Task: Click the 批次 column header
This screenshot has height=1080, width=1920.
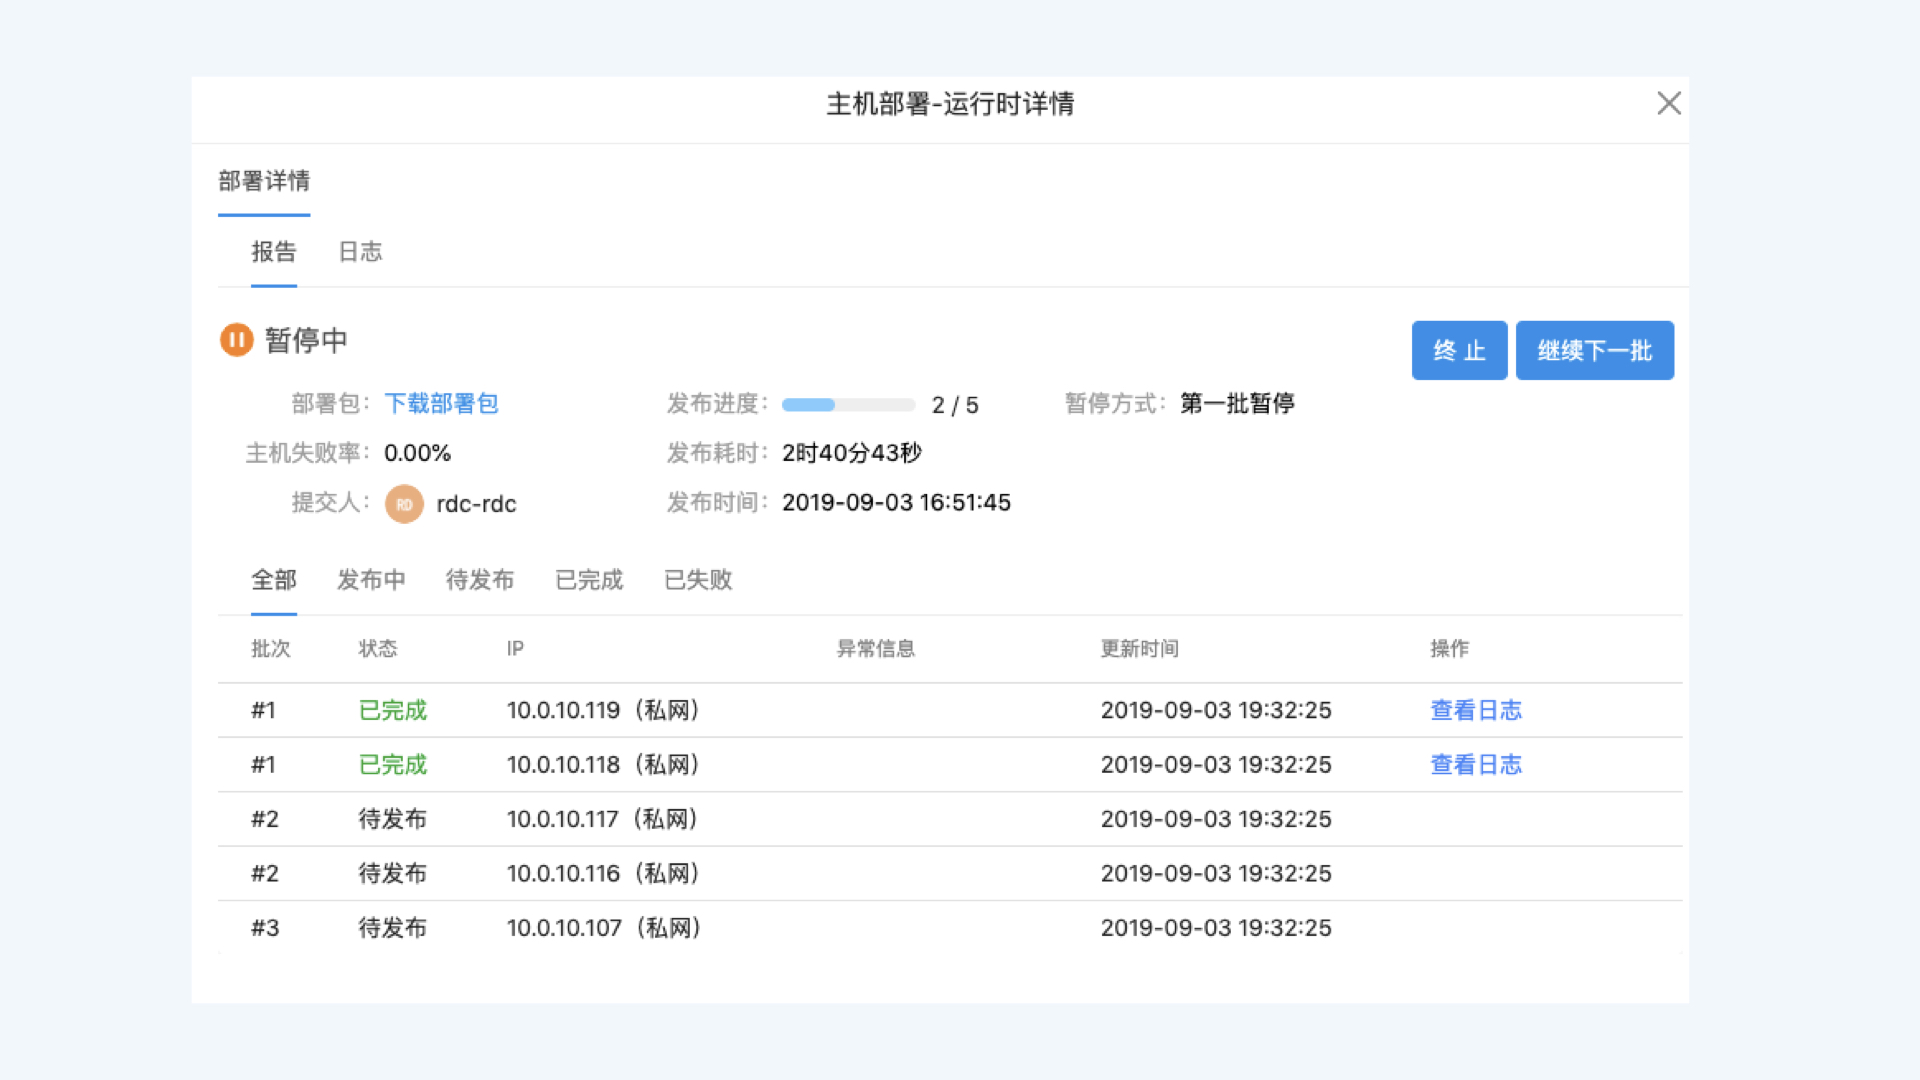Action: tap(270, 649)
